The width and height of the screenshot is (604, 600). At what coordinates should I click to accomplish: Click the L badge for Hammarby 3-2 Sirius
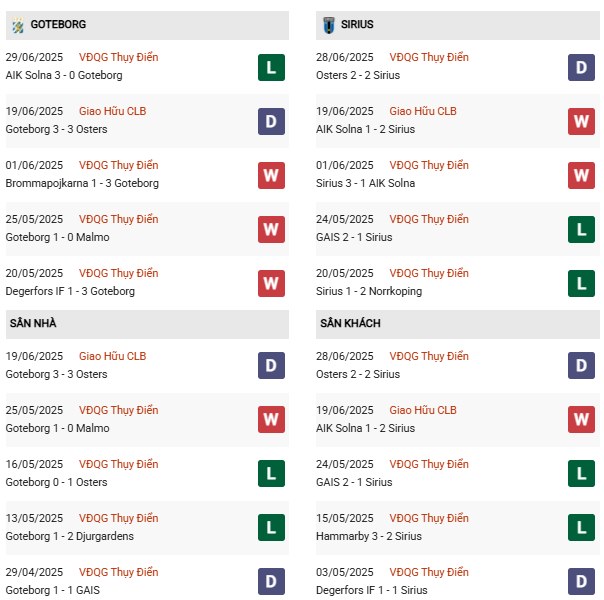[x=581, y=528]
